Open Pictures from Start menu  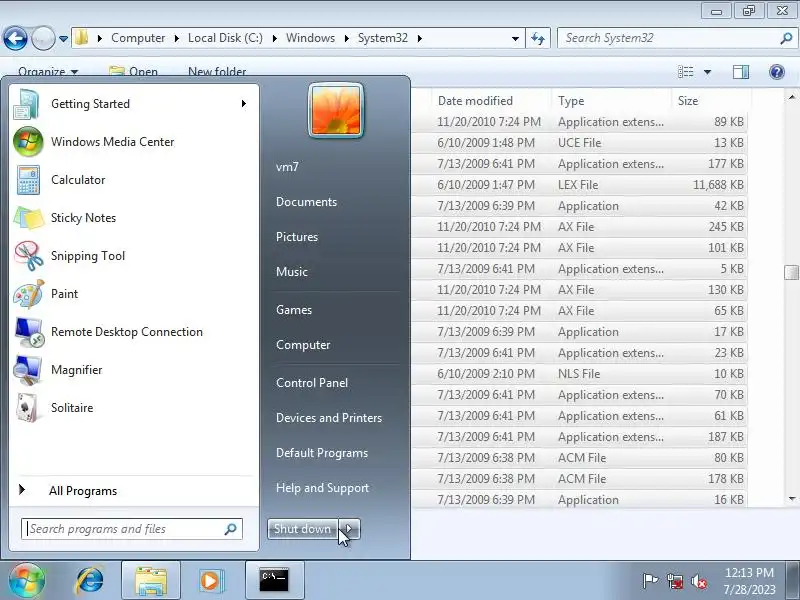pyautogui.click(x=297, y=237)
